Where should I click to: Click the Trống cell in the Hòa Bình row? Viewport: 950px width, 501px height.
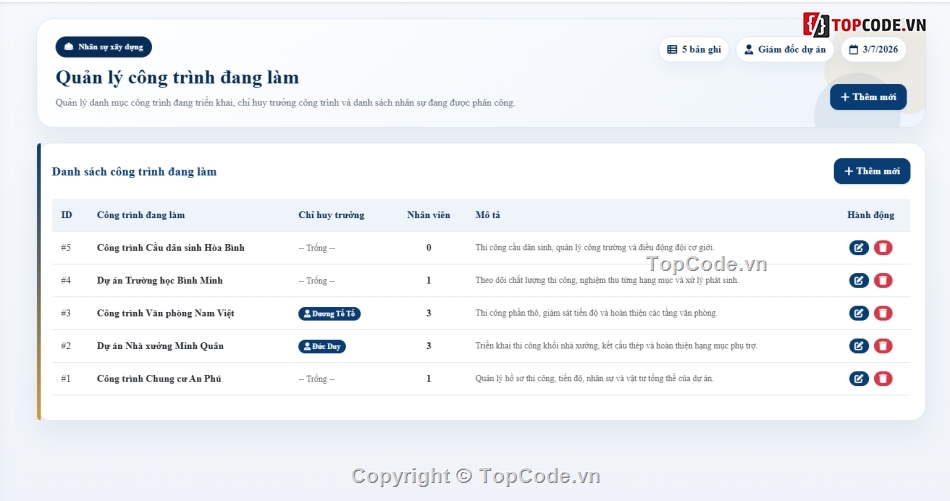316,248
